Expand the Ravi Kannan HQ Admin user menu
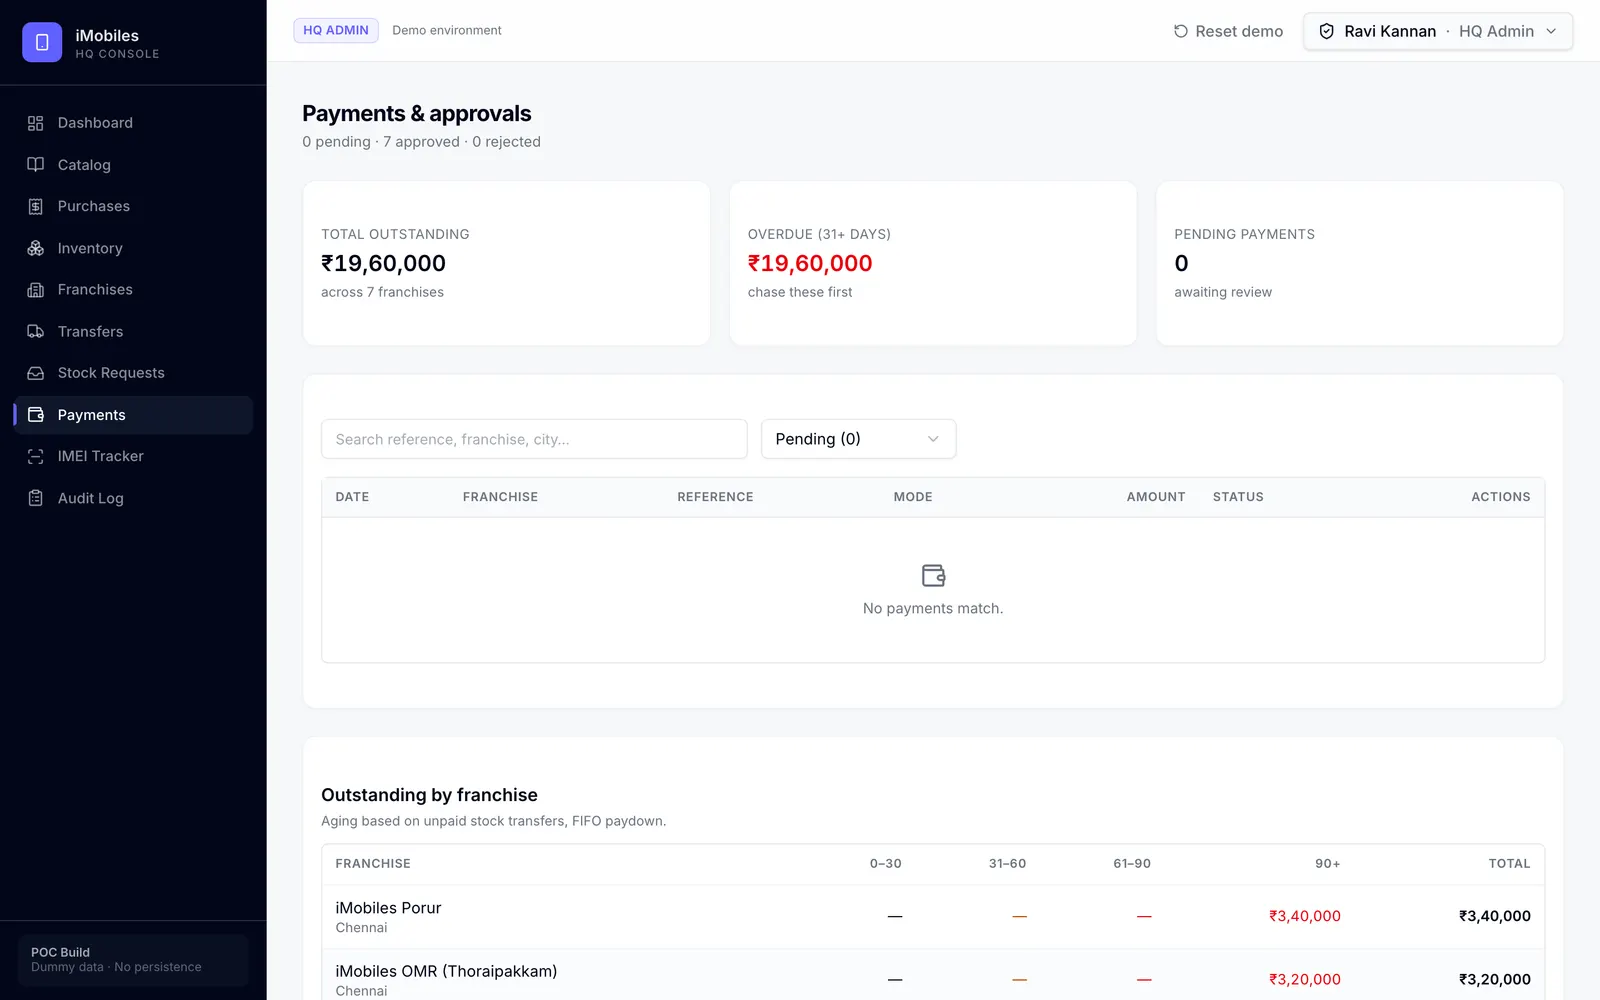 pyautogui.click(x=1438, y=31)
